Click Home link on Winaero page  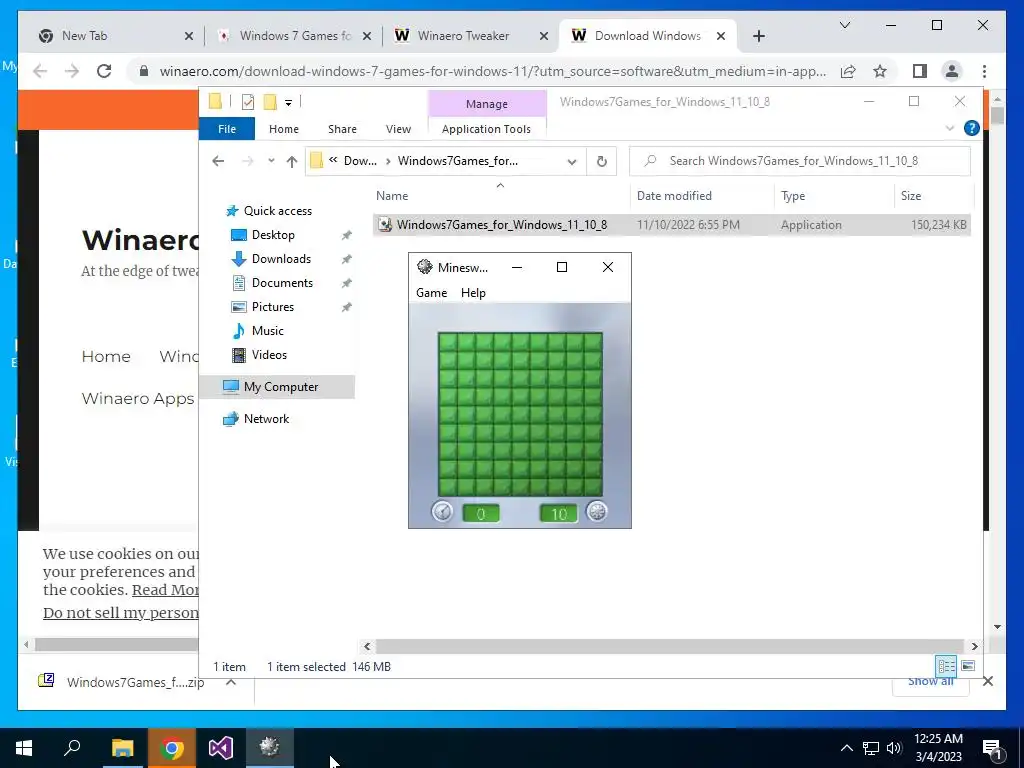[106, 357]
